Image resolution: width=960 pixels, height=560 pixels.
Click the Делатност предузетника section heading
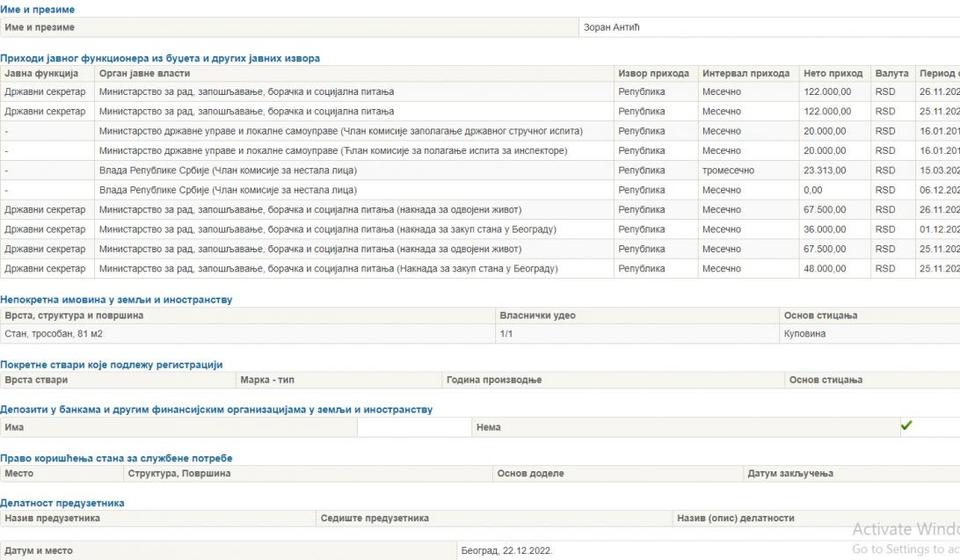click(x=62, y=503)
